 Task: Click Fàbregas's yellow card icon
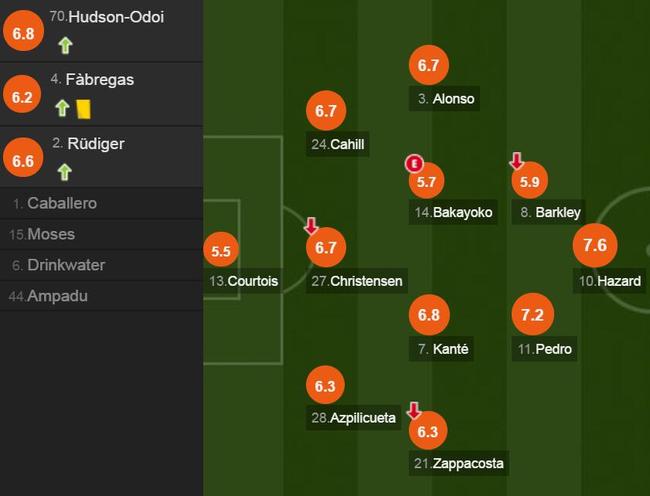(84, 109)
